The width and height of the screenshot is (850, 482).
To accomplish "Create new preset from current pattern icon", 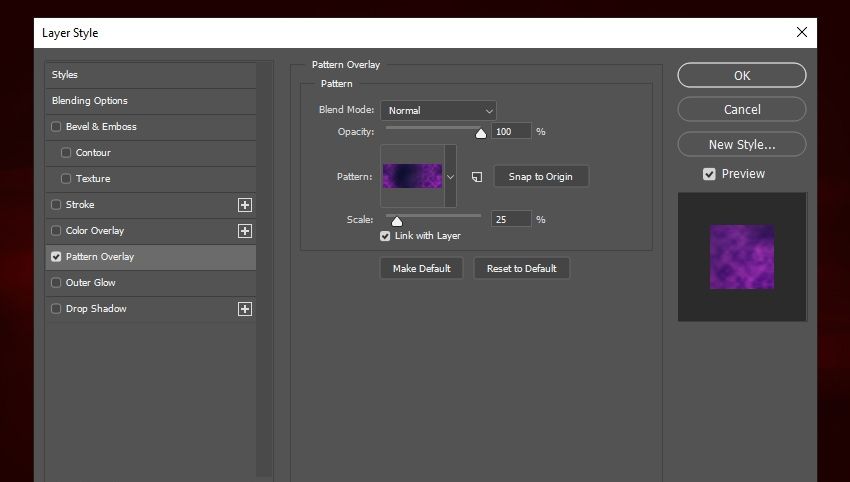I will pos(477,177).
